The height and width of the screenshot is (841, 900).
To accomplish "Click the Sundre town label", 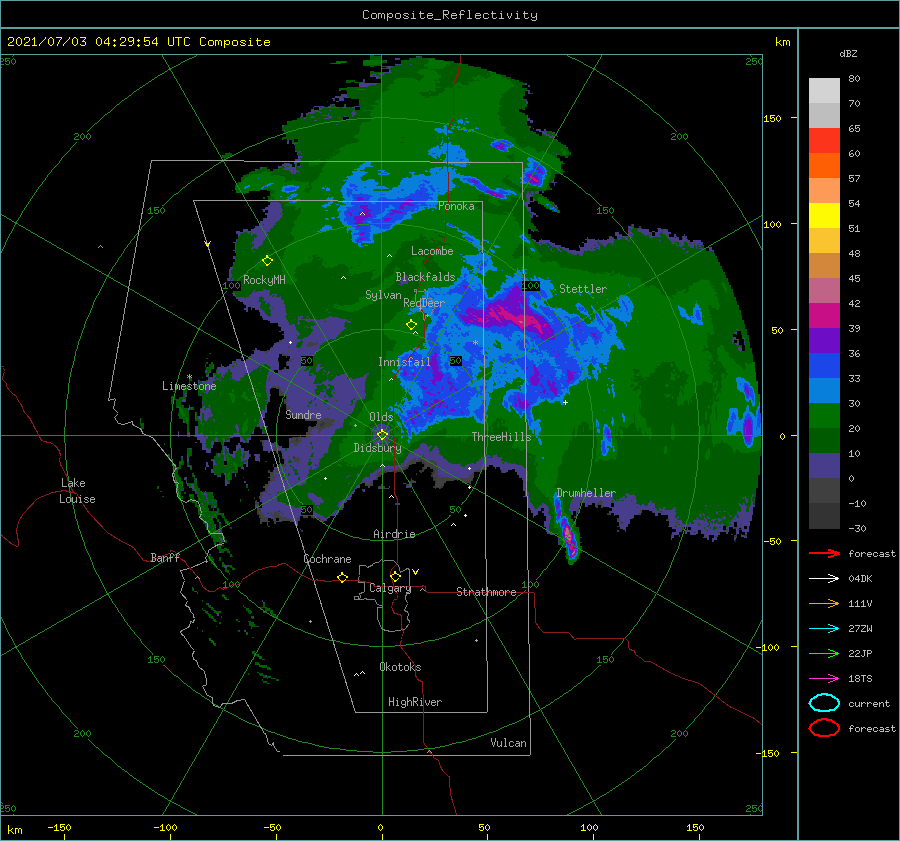I will tap(303, 414).
